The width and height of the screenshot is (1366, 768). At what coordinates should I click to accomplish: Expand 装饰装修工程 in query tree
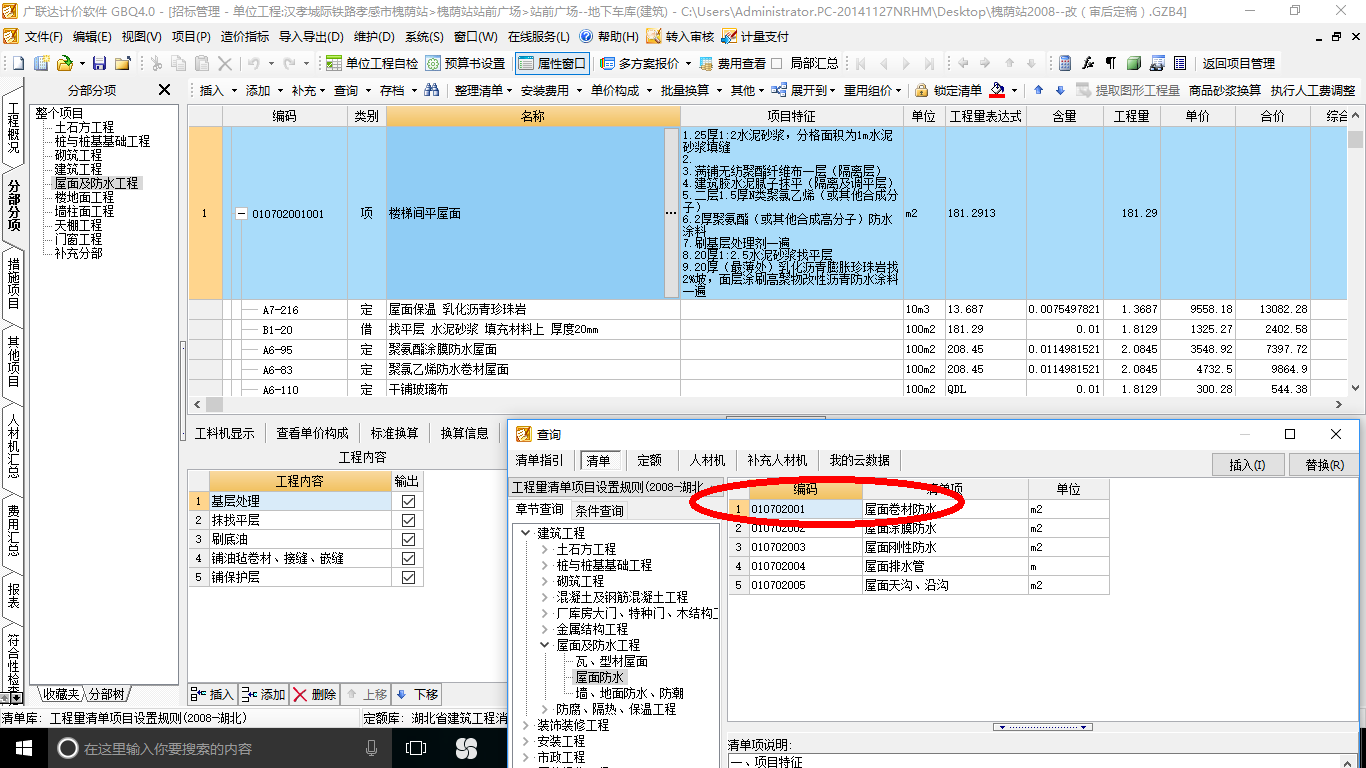coord(526,725)
